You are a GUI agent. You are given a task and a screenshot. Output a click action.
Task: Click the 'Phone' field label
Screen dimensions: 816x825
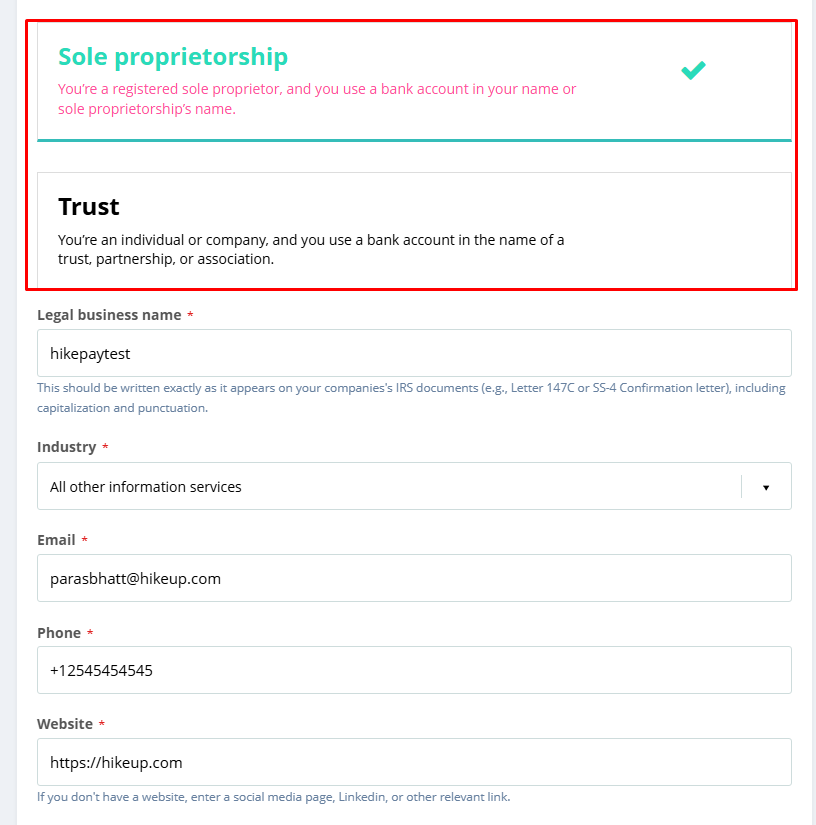[59, 633]
